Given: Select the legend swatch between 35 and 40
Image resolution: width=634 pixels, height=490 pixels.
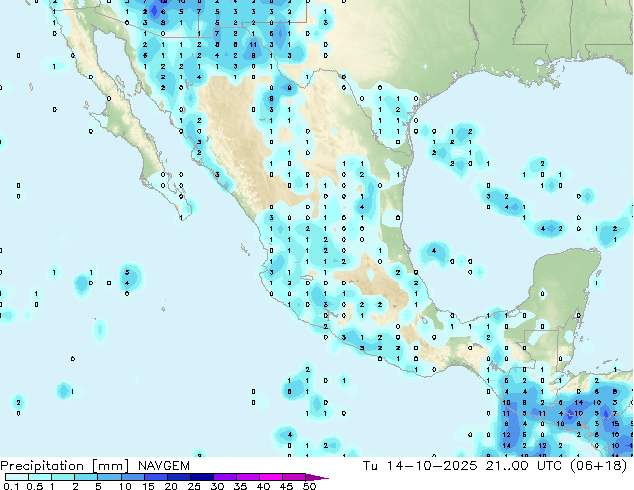Looking at the screenshot, I should [247, 477].
